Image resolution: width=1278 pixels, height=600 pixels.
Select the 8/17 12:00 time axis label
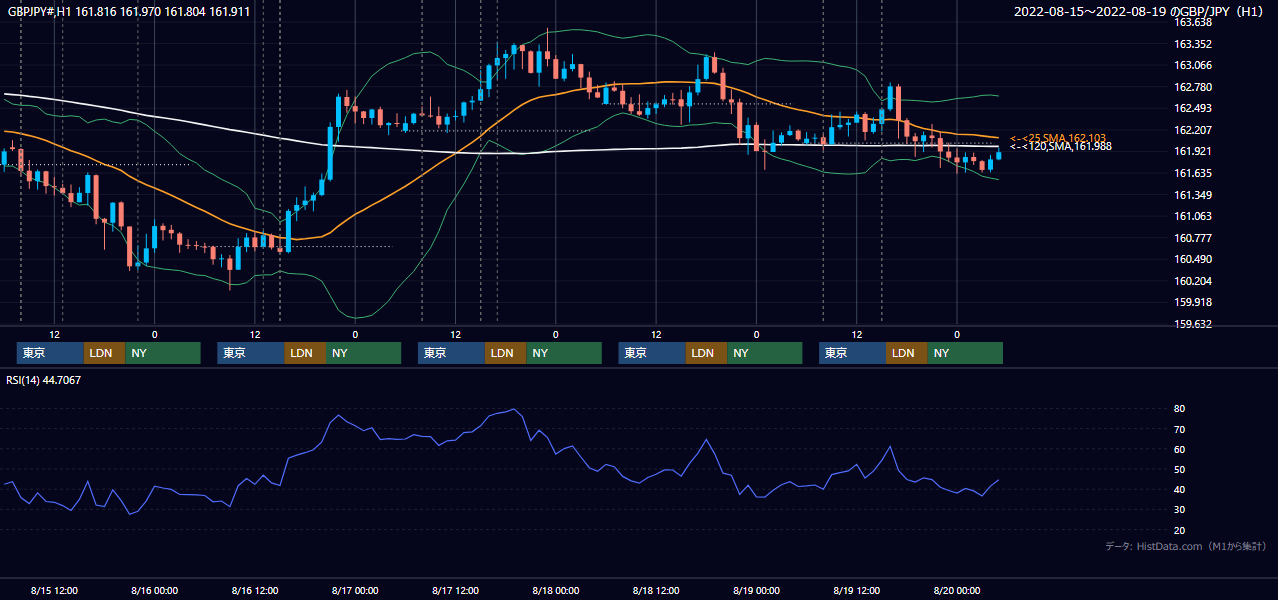coord(455,590)
